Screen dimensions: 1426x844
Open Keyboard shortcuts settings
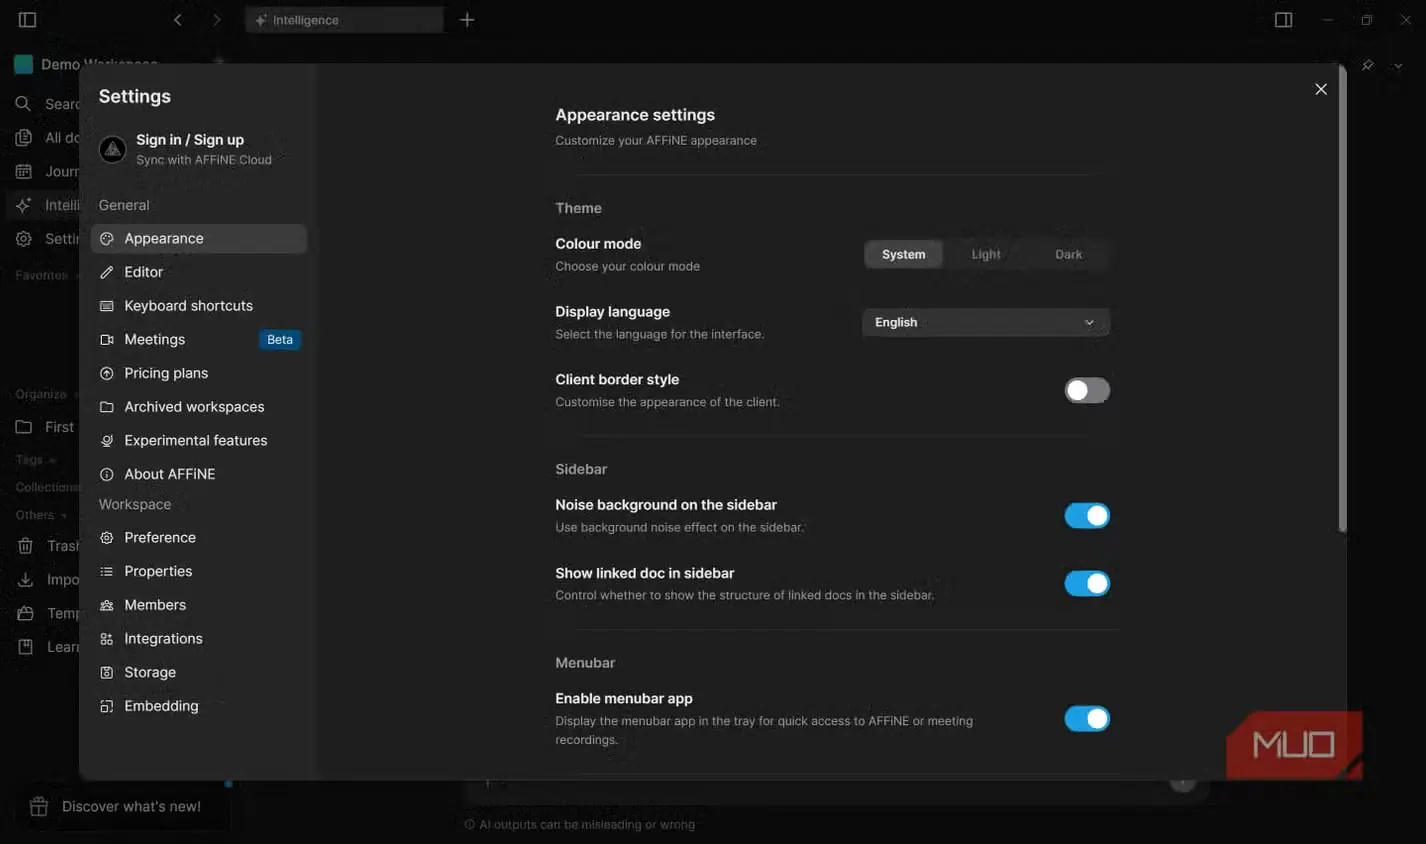(199, 306)
